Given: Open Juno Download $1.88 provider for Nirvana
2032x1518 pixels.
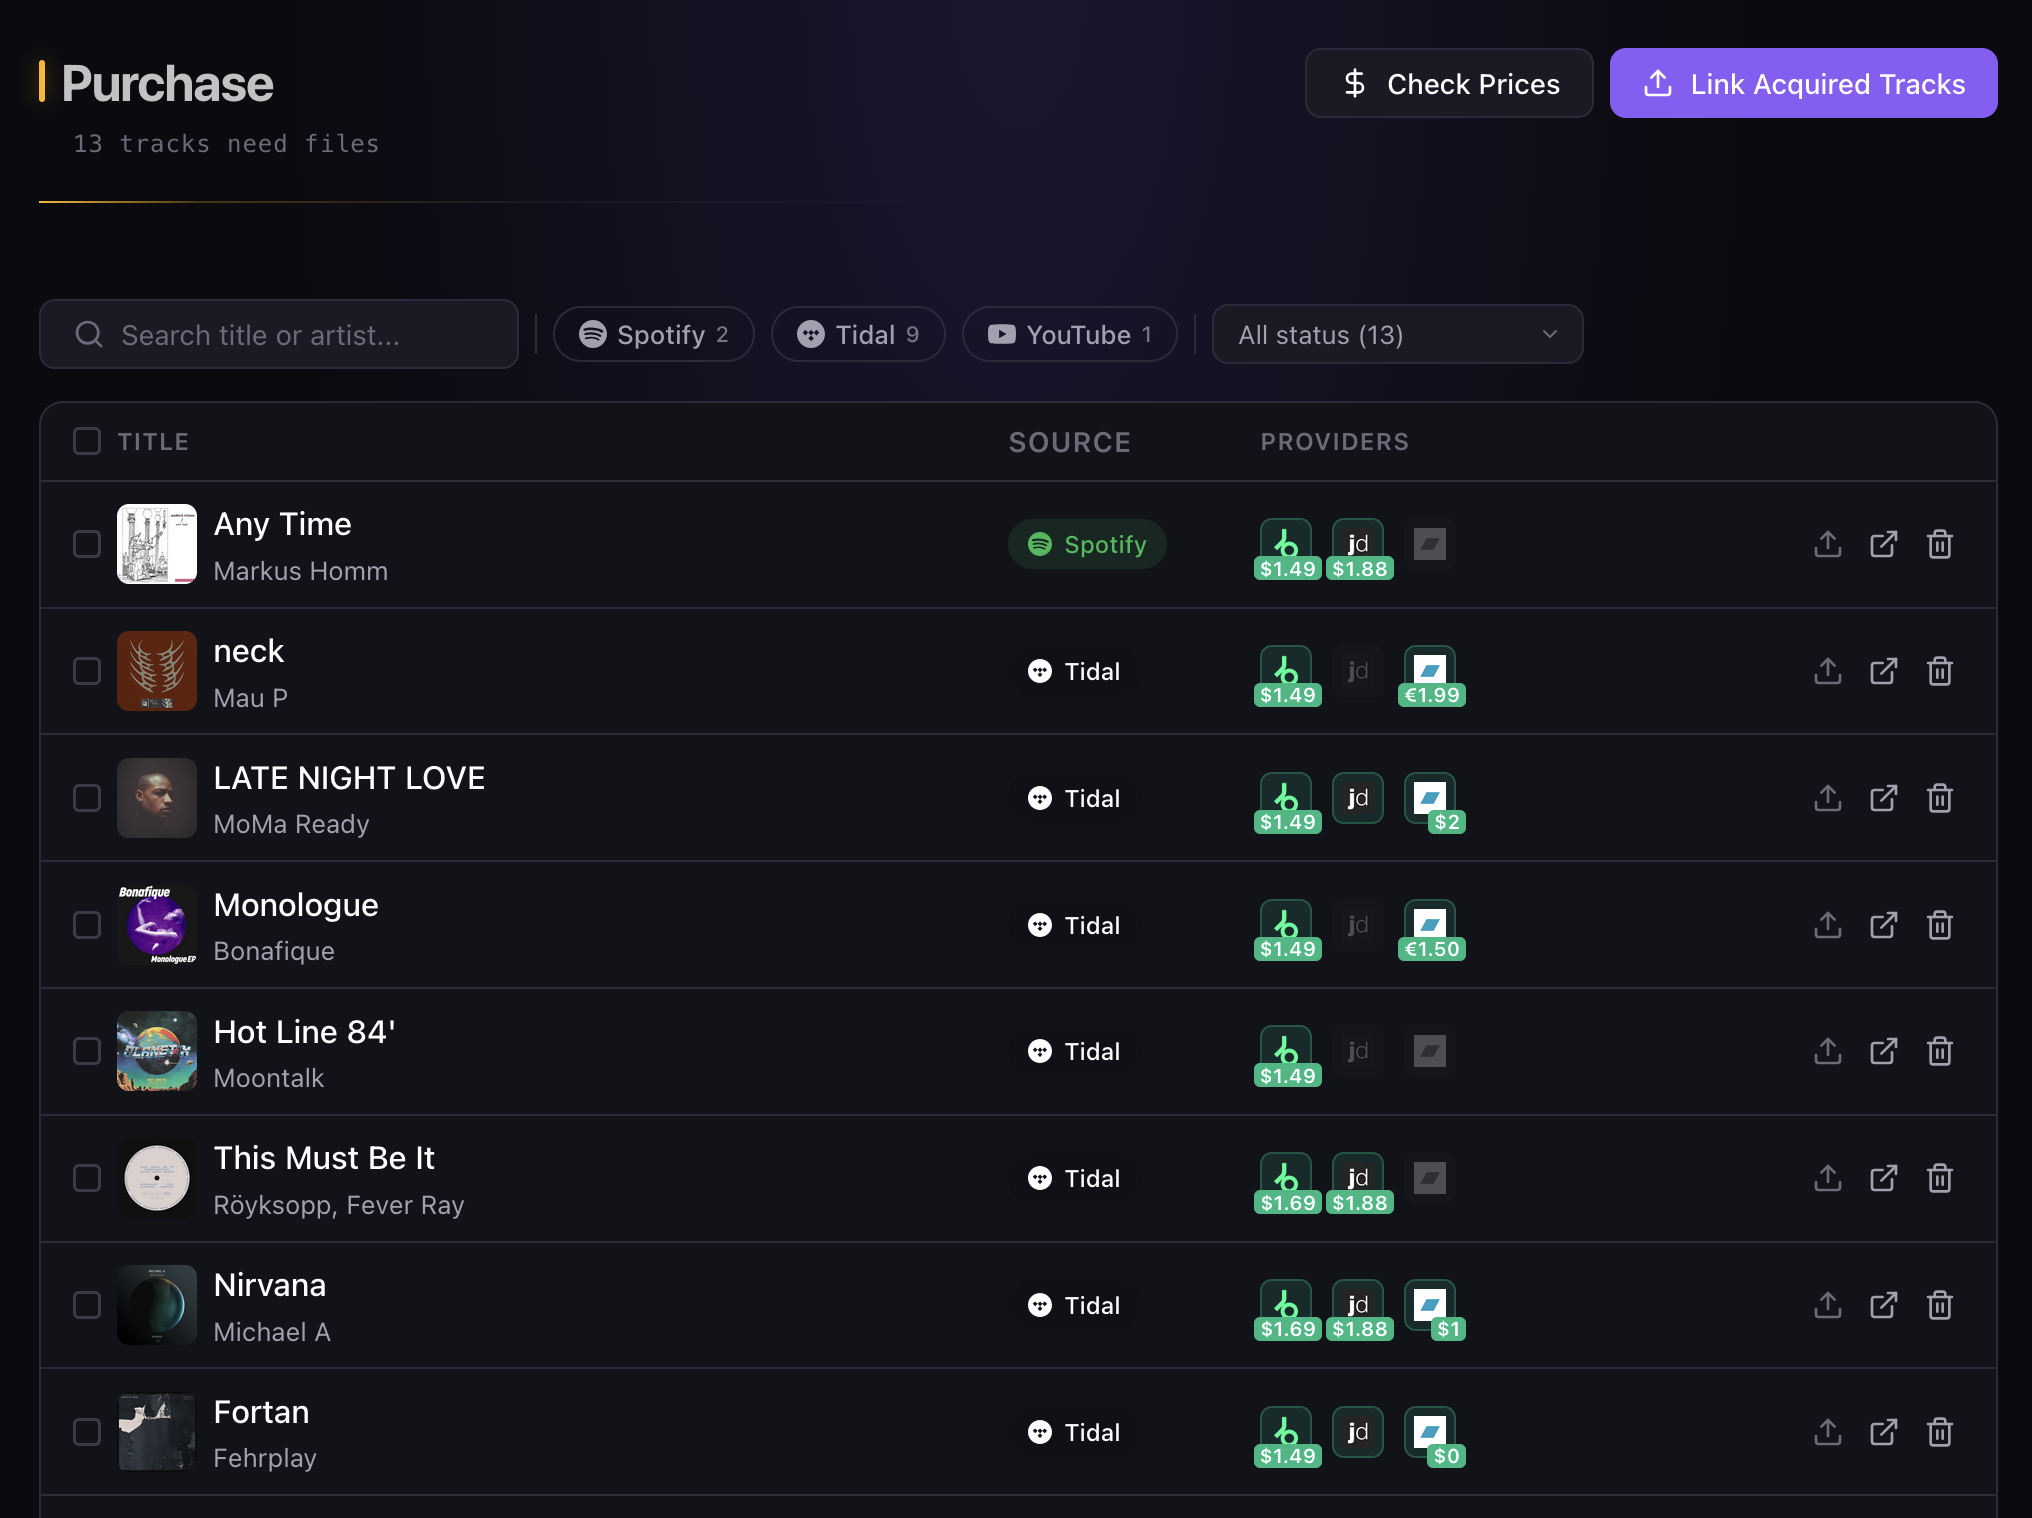Looking at the screenshot, I should pos(1359,1310).
